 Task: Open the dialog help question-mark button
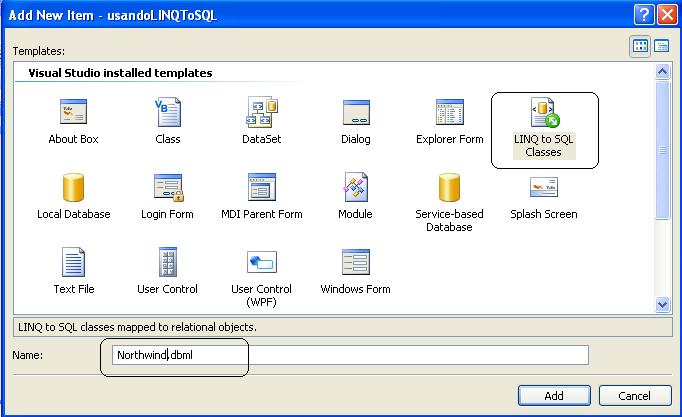pos(644,15)
